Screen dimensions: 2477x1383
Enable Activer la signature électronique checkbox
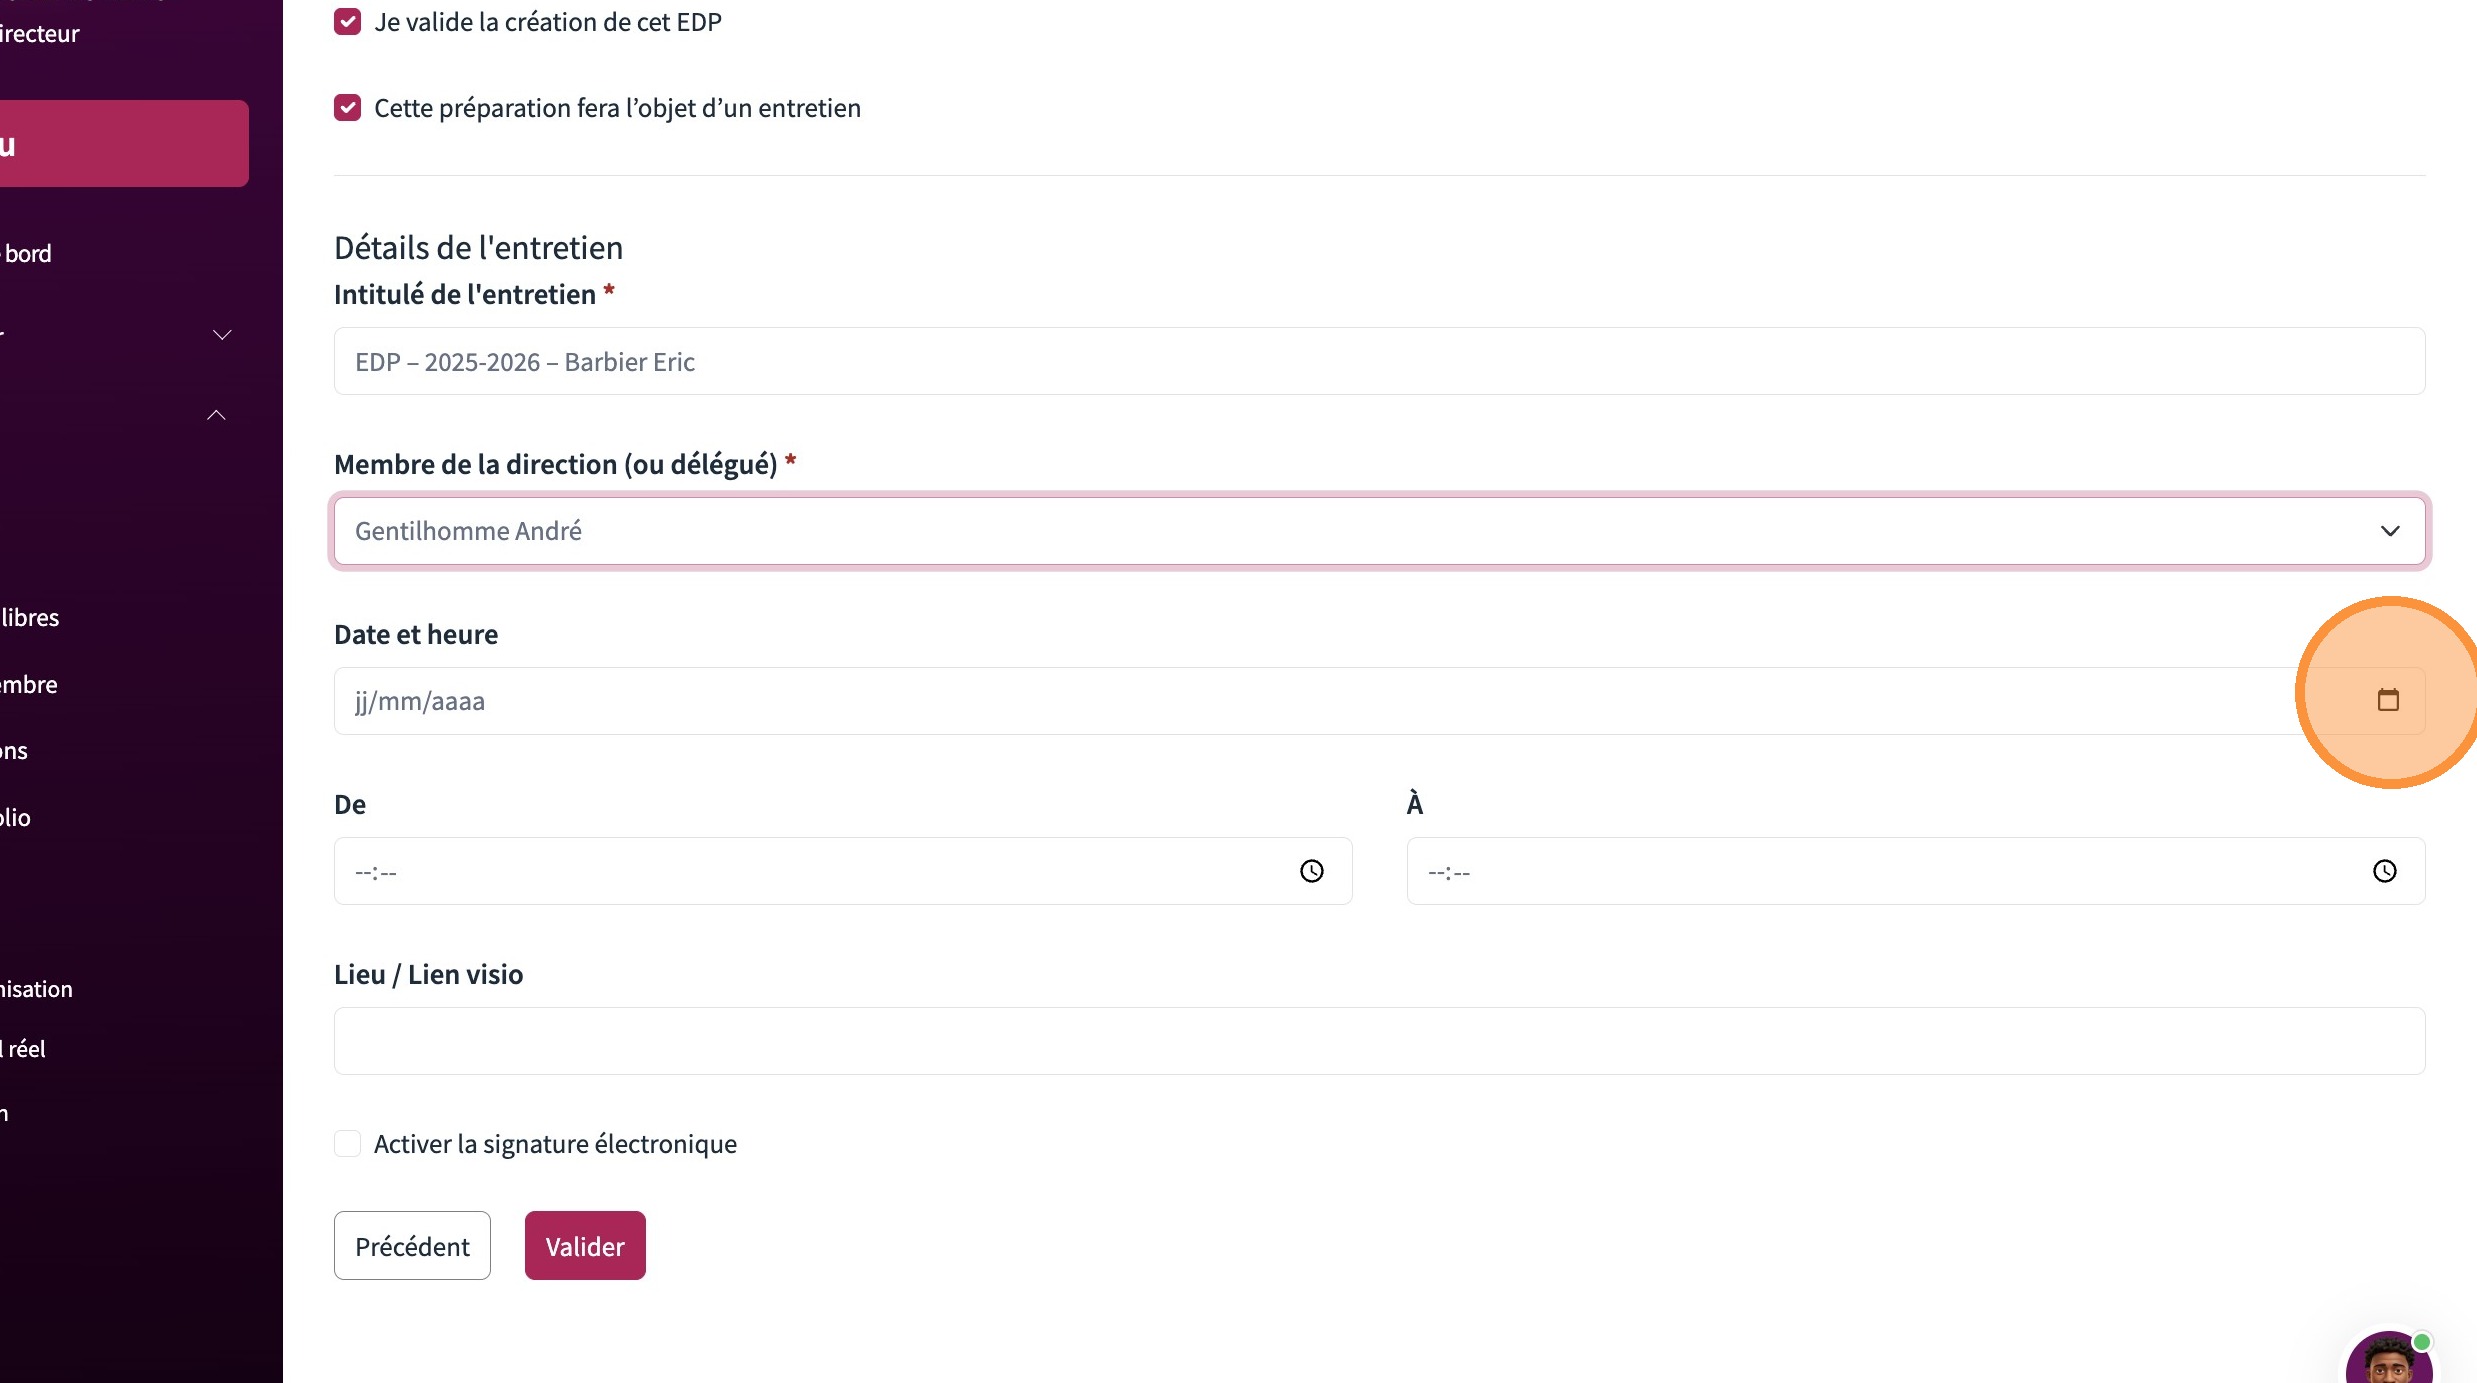coord(347,1143)
